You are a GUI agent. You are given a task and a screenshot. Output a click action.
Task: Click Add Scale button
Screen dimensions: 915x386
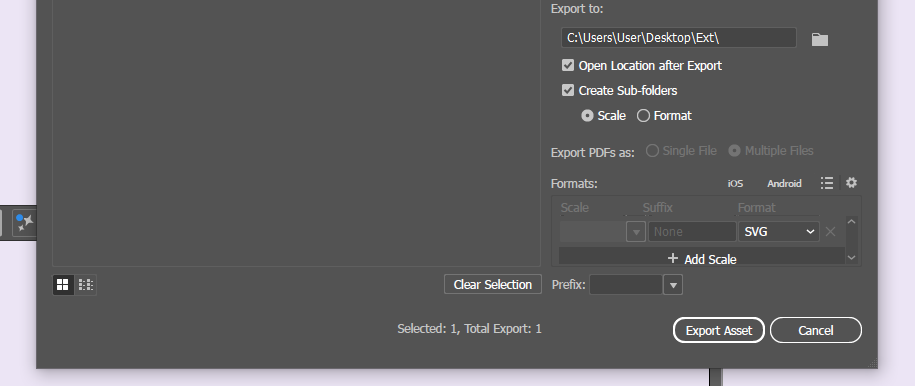tap(702, 257)
